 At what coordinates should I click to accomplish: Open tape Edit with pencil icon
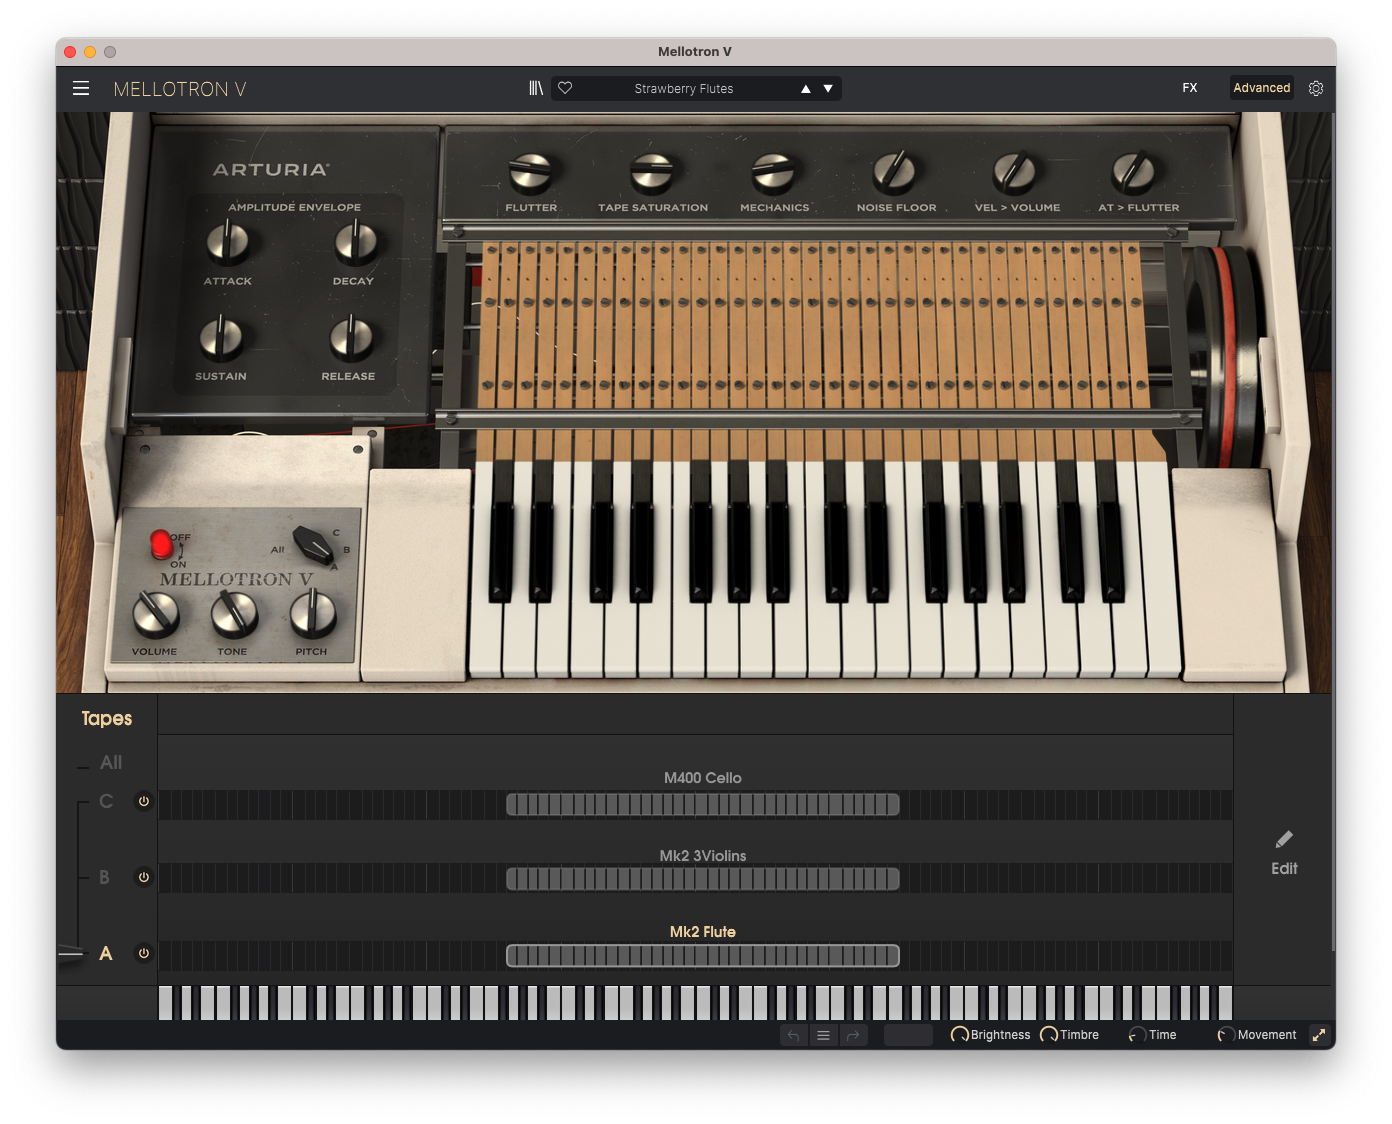tap(1284, 852)
